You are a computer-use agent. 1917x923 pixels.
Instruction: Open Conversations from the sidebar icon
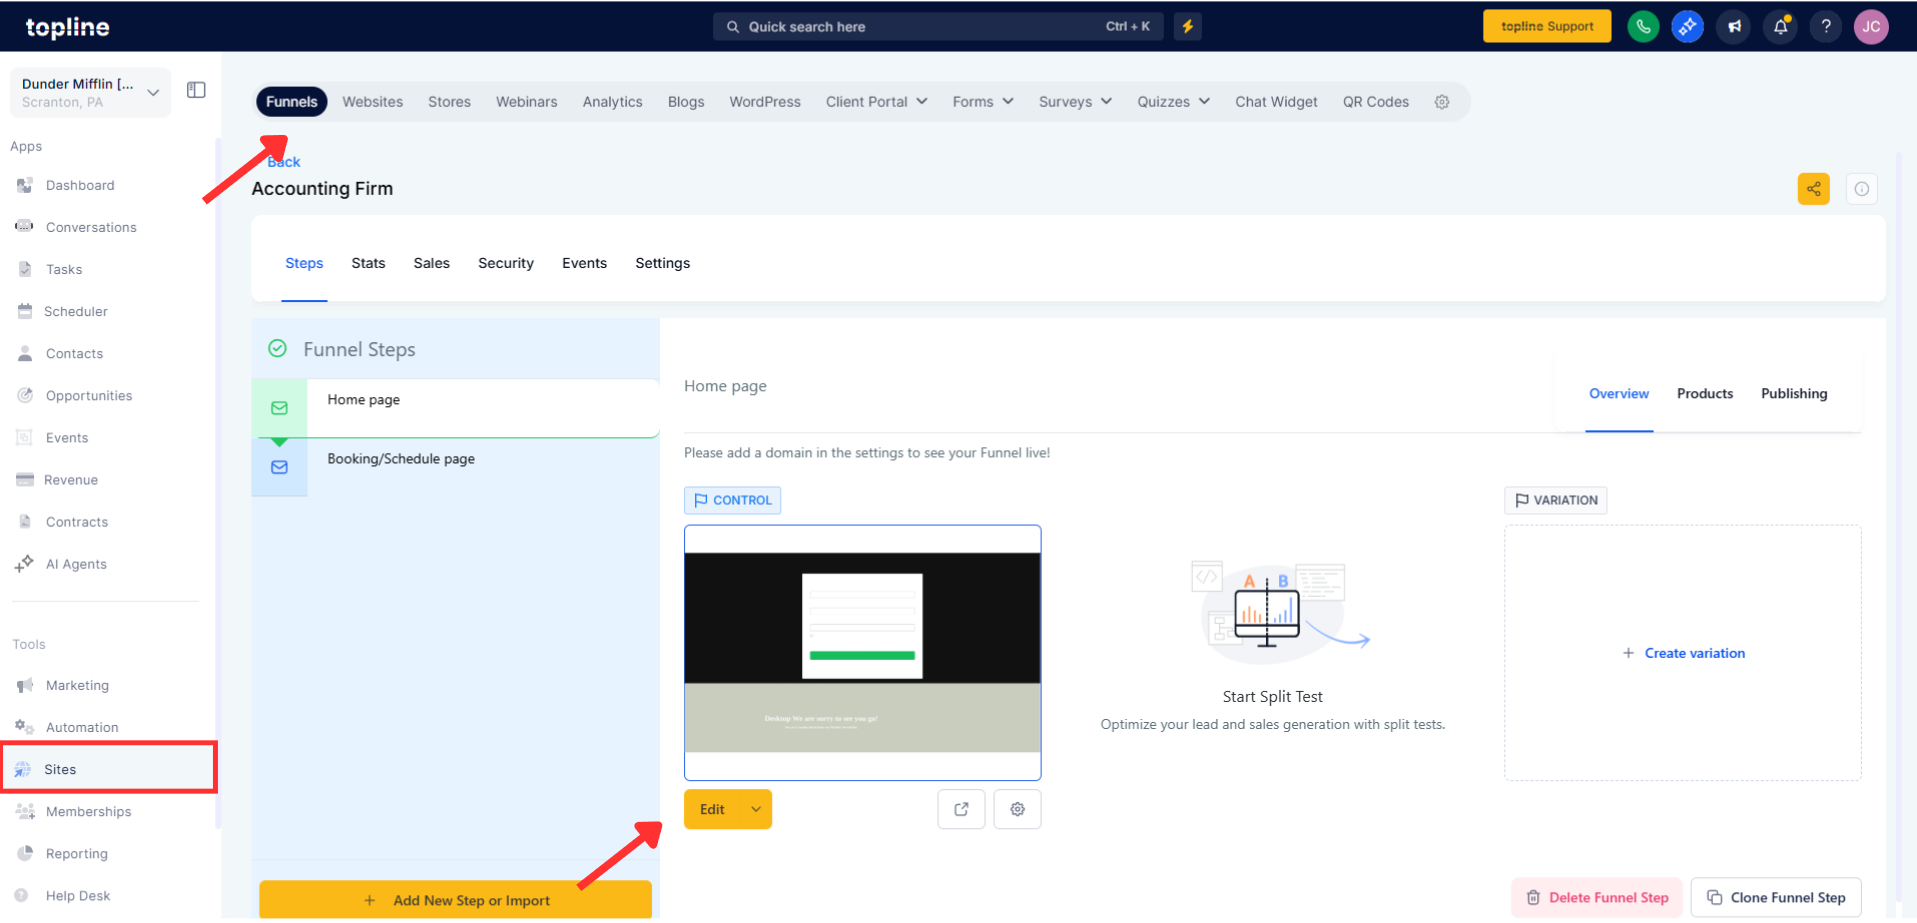coord(25,227)
